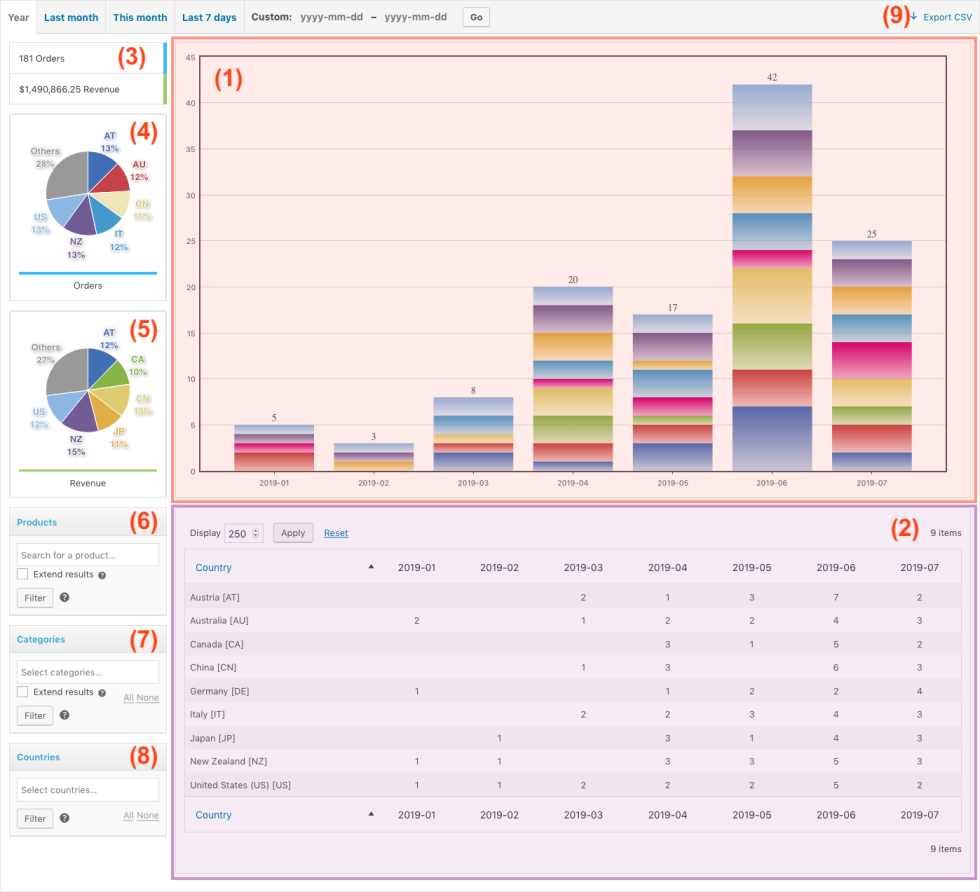Click the ascending sort arrow on Country column
The image size is (980, 892).
point(371,567)
